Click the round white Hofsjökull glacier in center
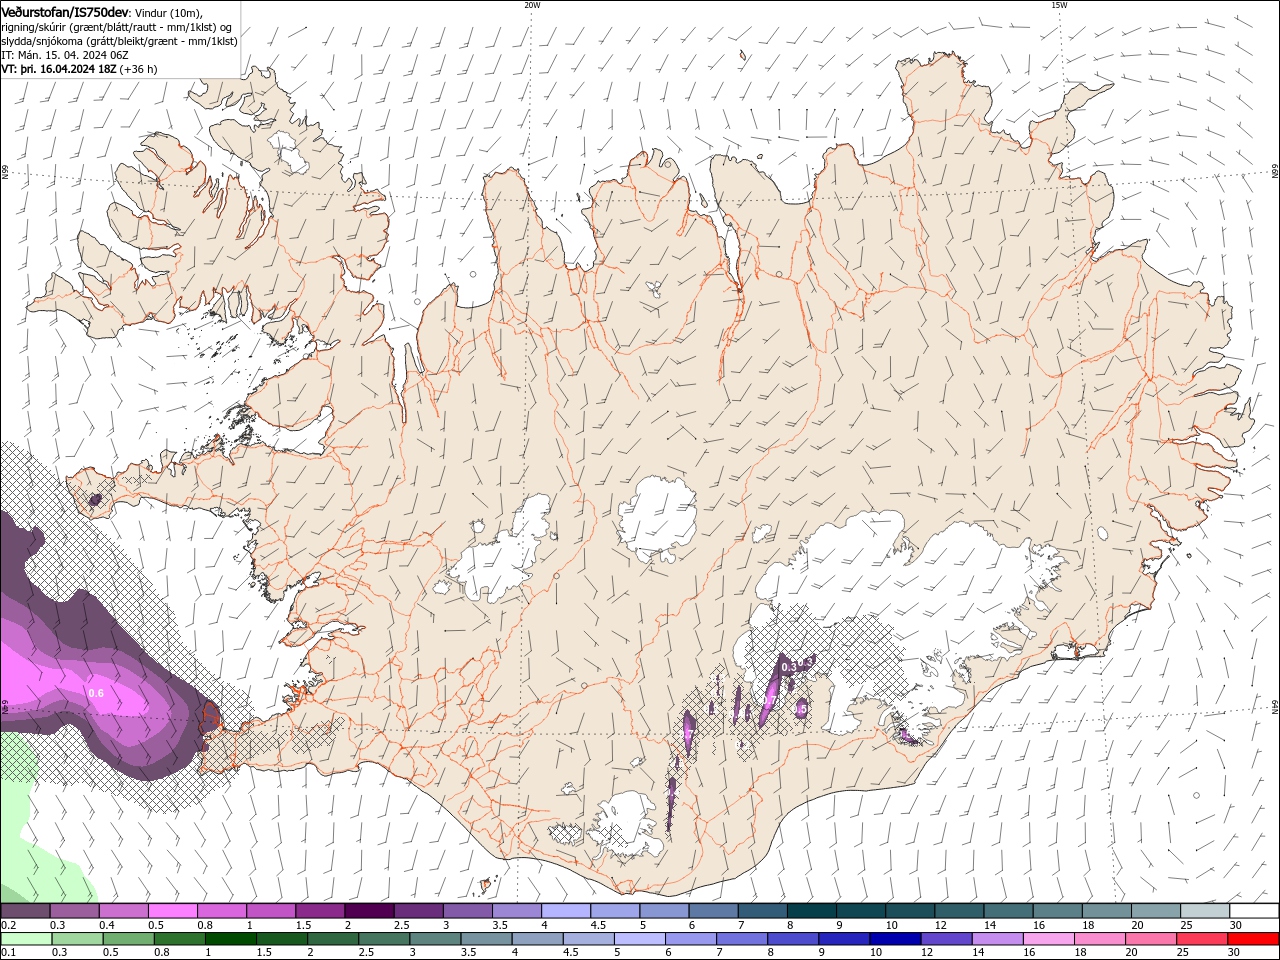Viewport: 1280px width, 960px height. (x=657, y=518)
